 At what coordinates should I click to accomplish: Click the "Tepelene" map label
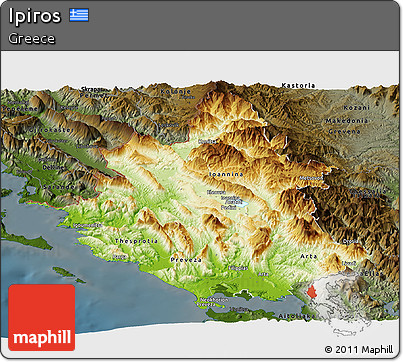pyautogui.click(x=19, y=109)
